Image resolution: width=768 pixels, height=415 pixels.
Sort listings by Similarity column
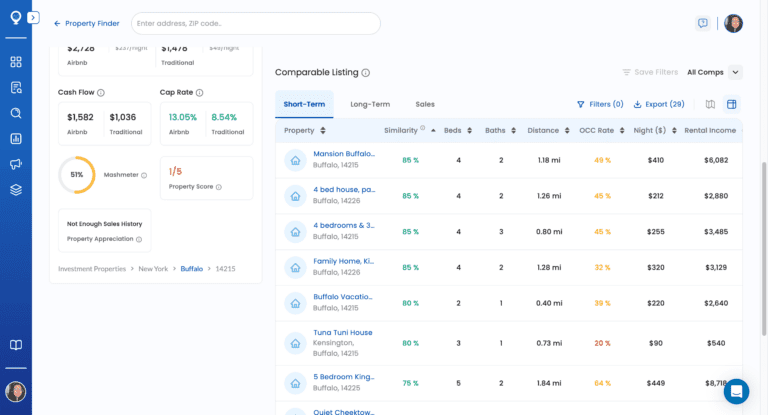tap(401, 131)
